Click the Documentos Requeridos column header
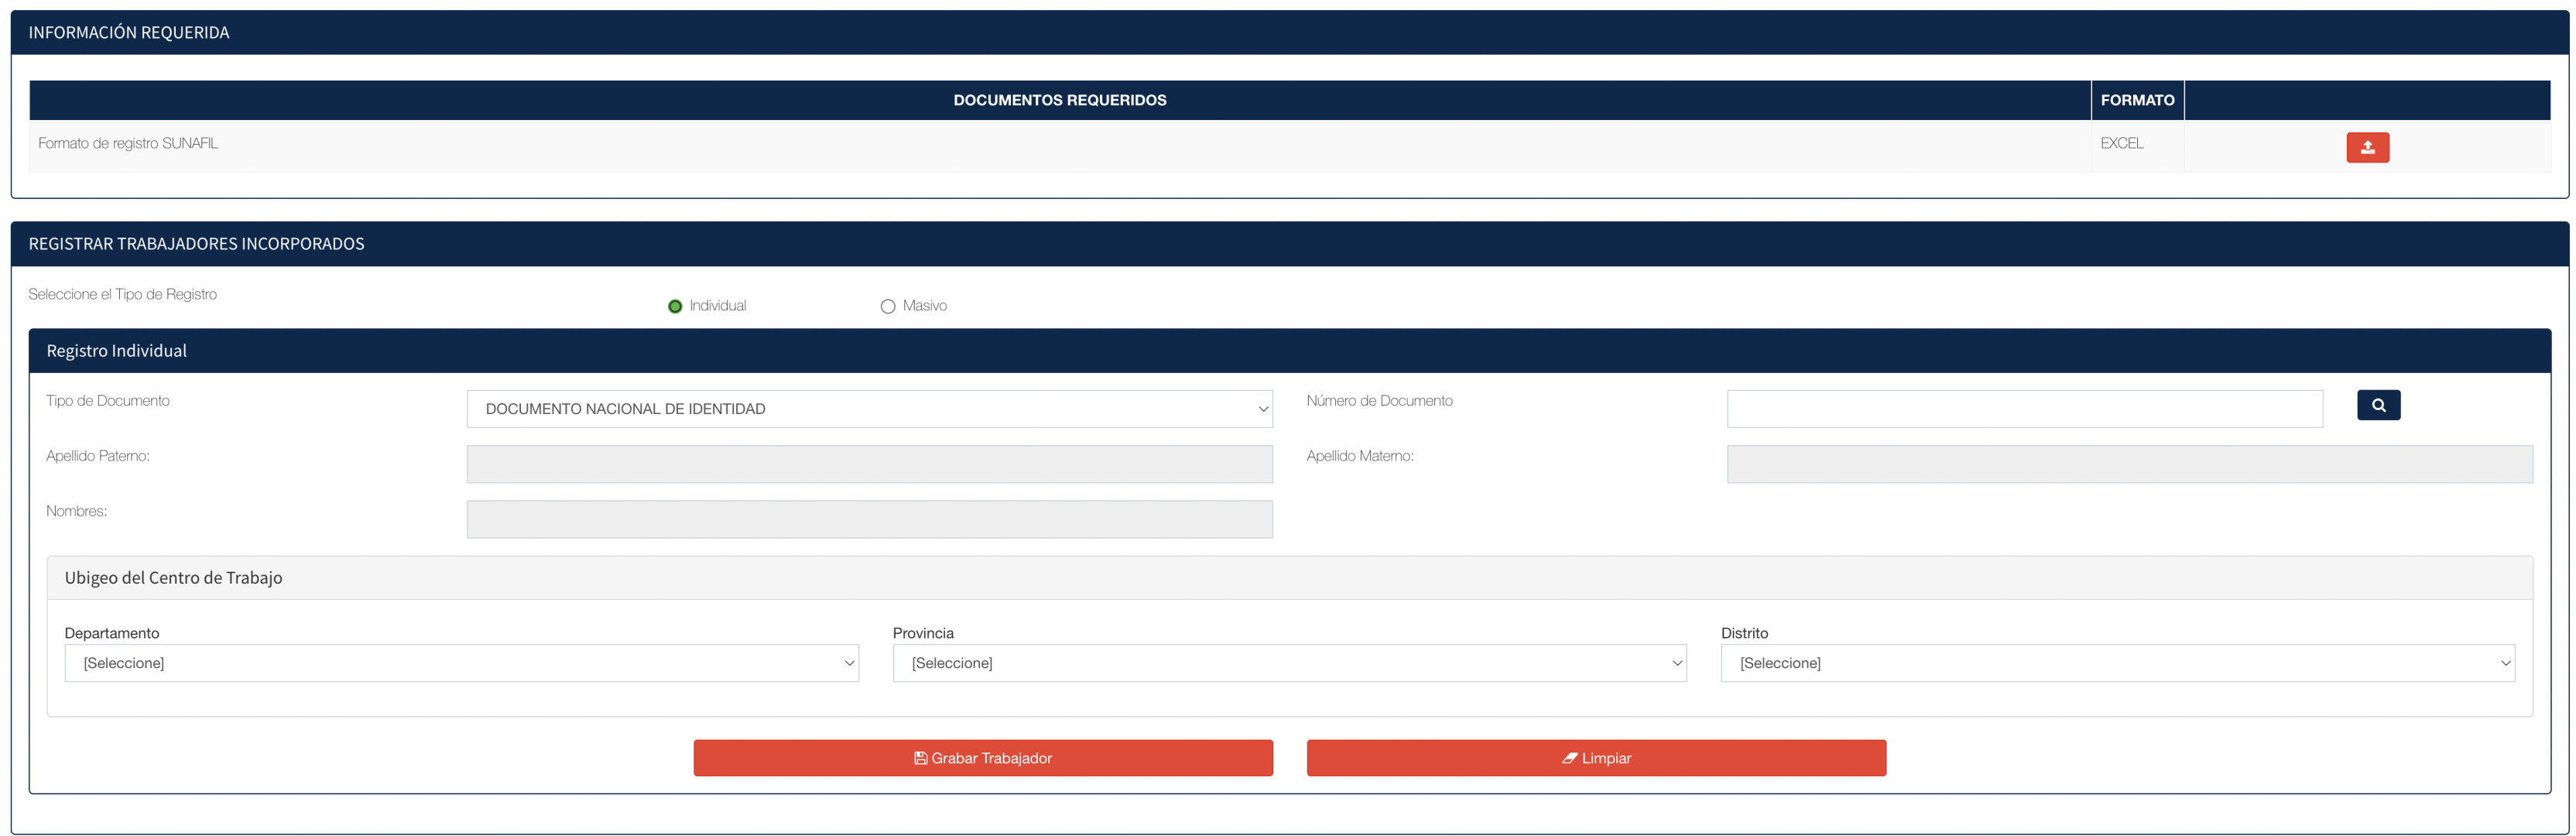 coord(1059,100)
